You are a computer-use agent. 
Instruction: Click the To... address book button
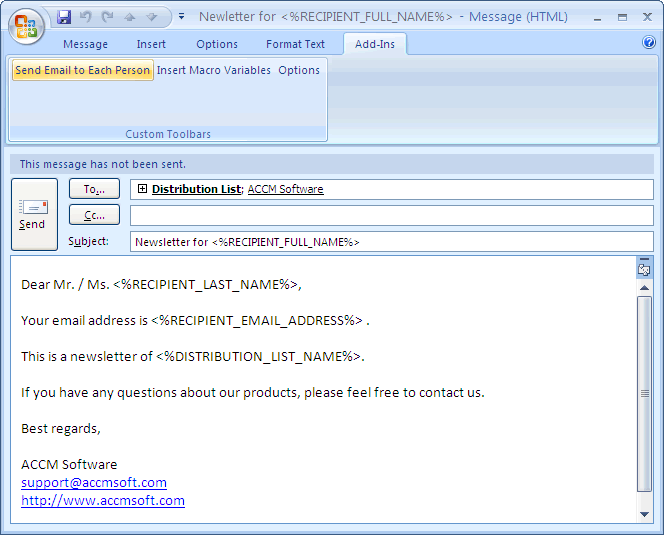pyautogui.click(x=94, y=189)
